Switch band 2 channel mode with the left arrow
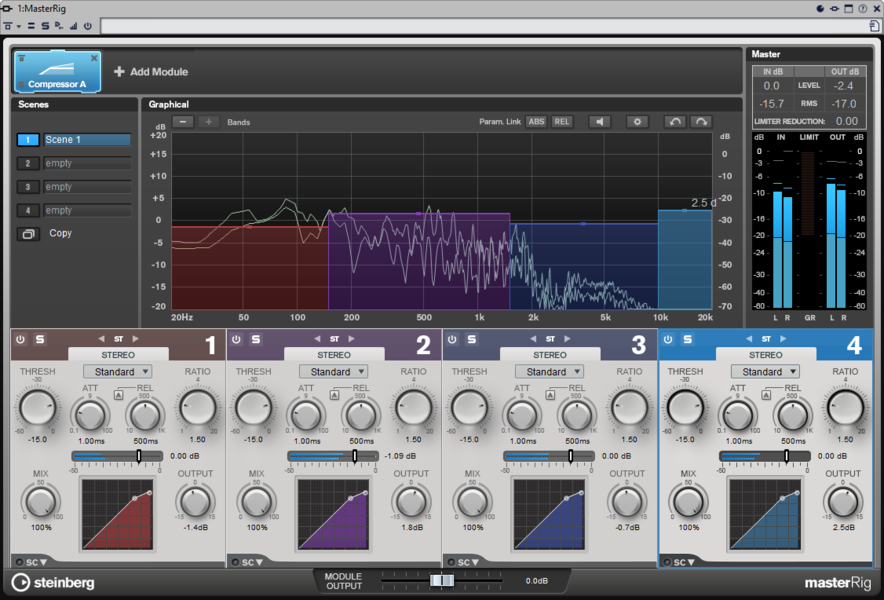 pos(317,339)
